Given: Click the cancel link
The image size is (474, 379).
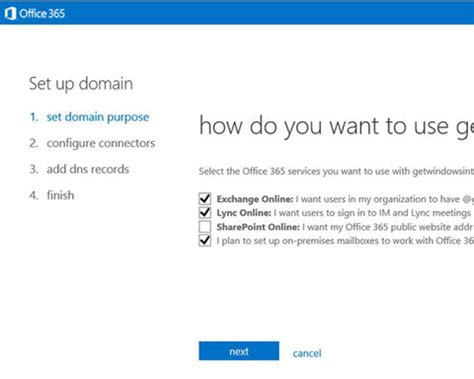Looking at the screenshot, I should click(x=307, y=353).
